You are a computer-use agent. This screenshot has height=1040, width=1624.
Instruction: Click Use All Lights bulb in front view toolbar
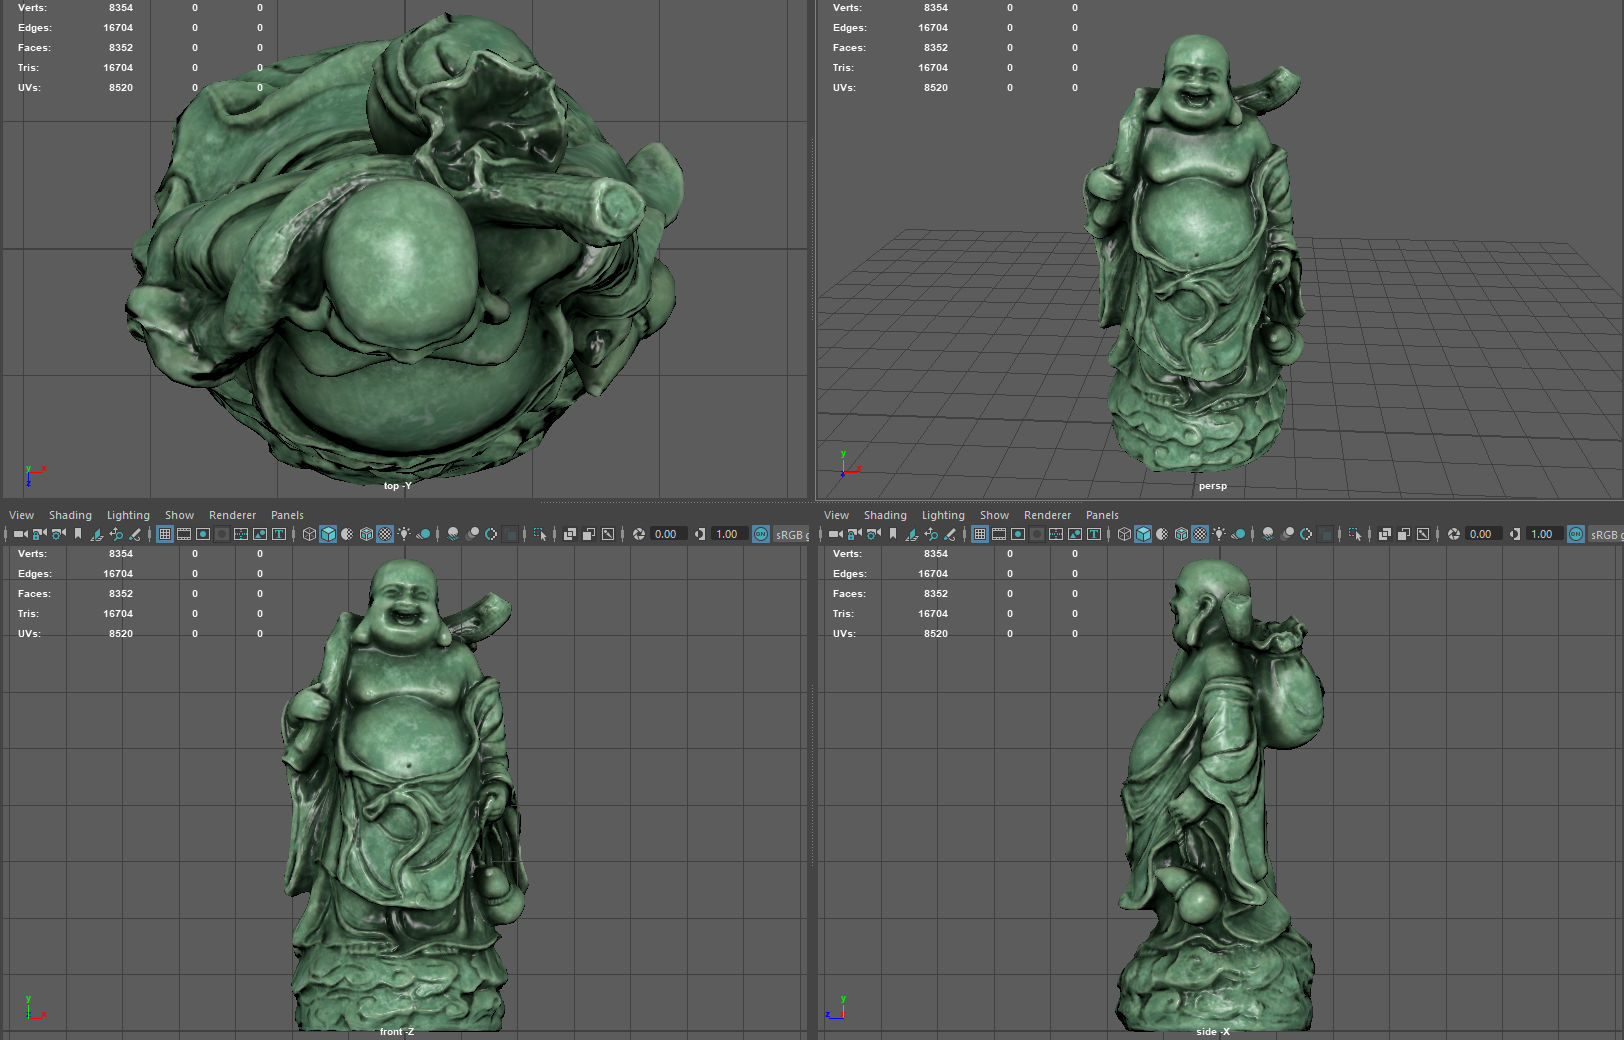coord(405,534)
